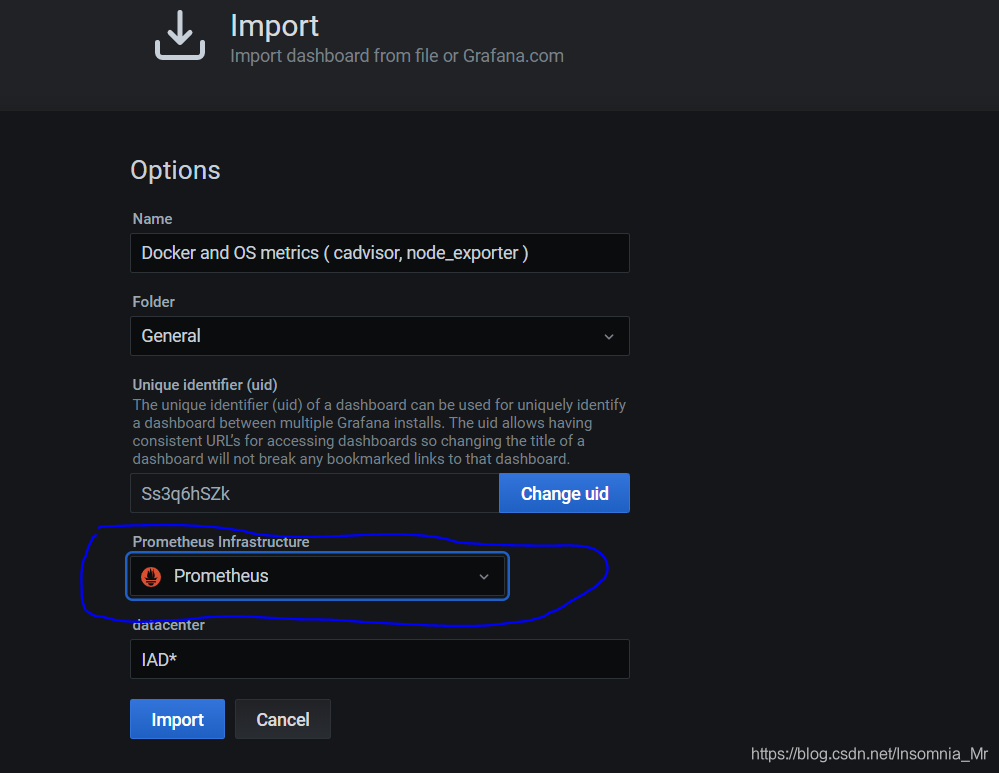Click the uid field Ss3q6hSZk

click(315, 493)
